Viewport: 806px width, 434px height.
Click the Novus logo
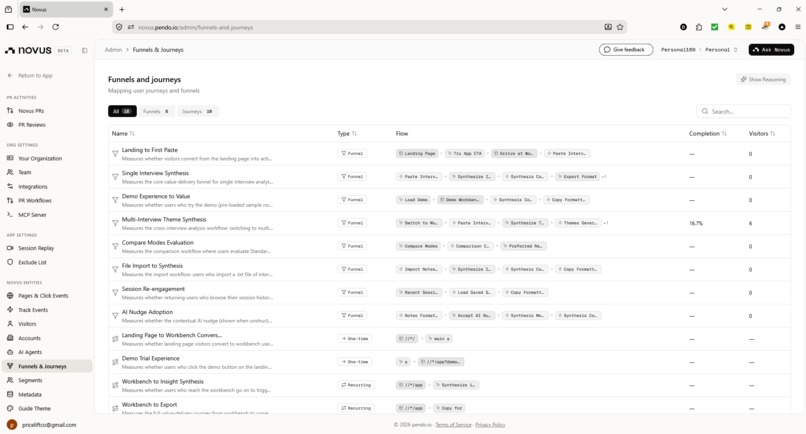(x=28, y=50)
